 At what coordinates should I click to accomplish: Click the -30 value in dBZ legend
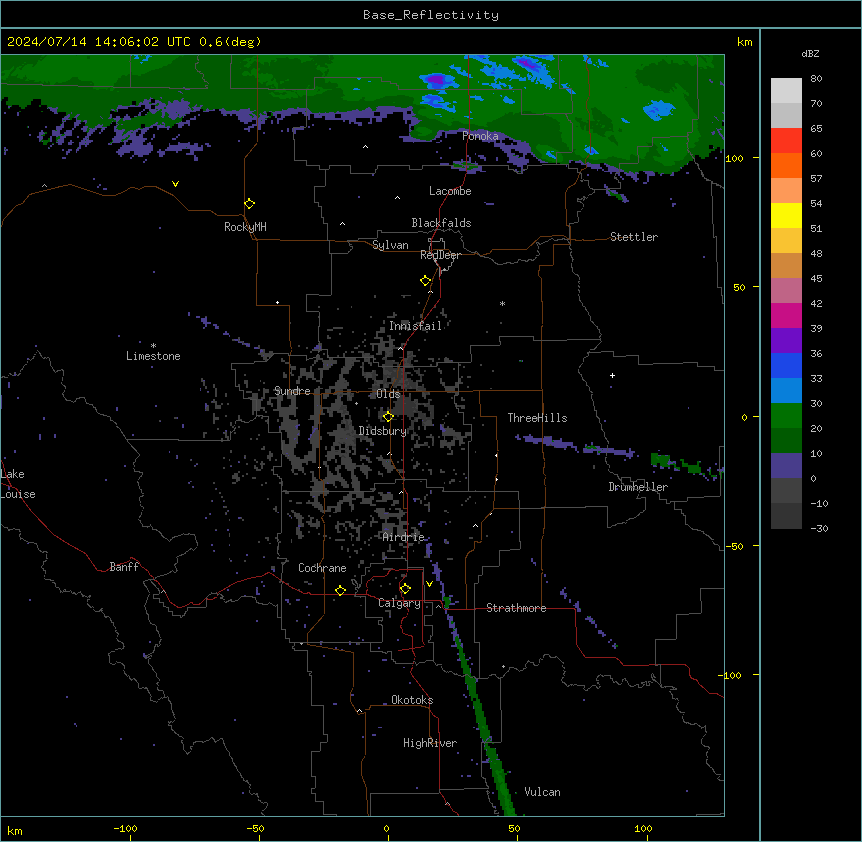(820, 528)
